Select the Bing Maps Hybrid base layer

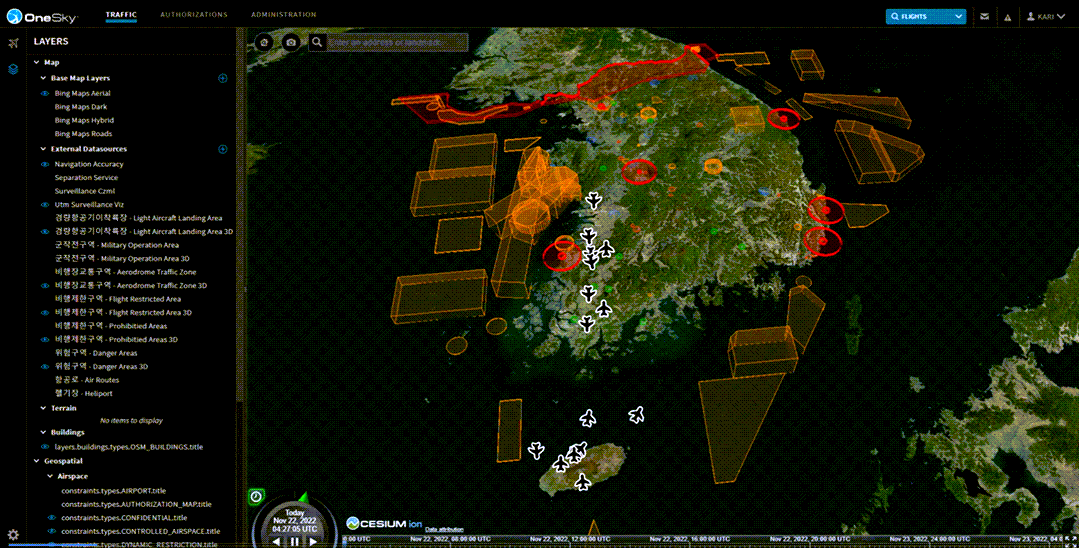(x=84, y=120)
